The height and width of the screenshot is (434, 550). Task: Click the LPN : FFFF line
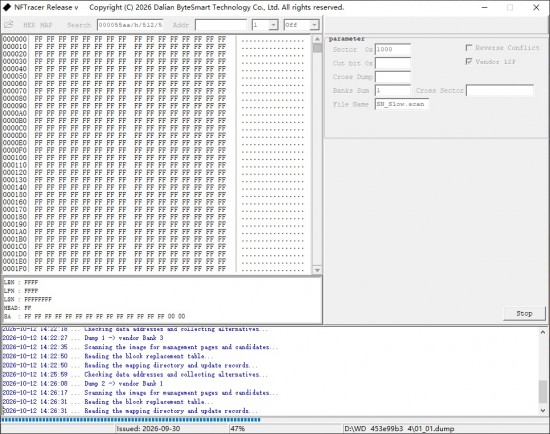coord(21,291)
